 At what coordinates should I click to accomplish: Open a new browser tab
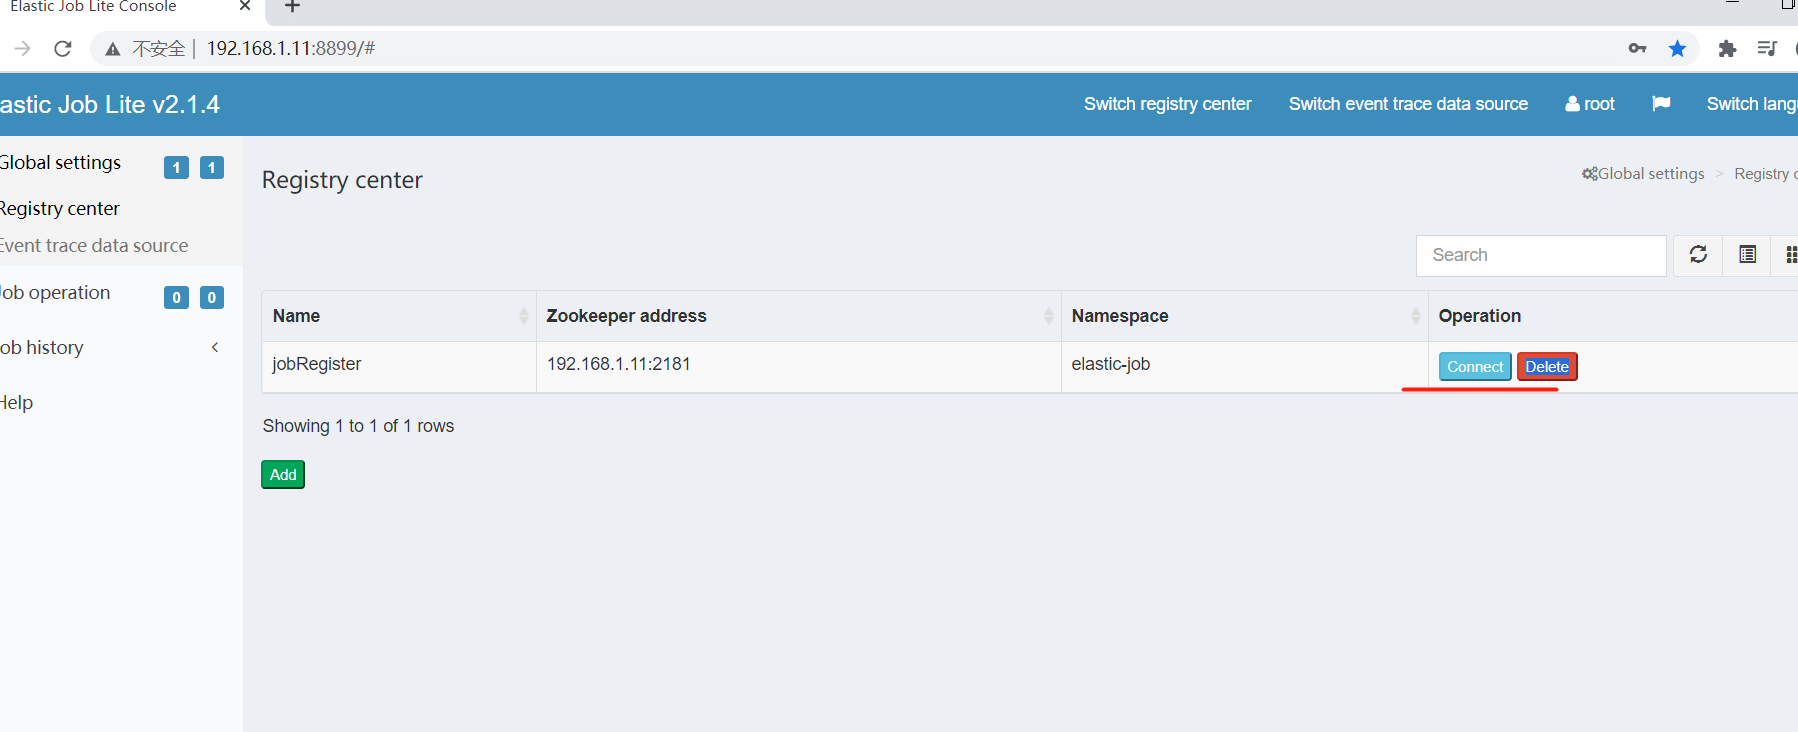(x=292, y=7)
